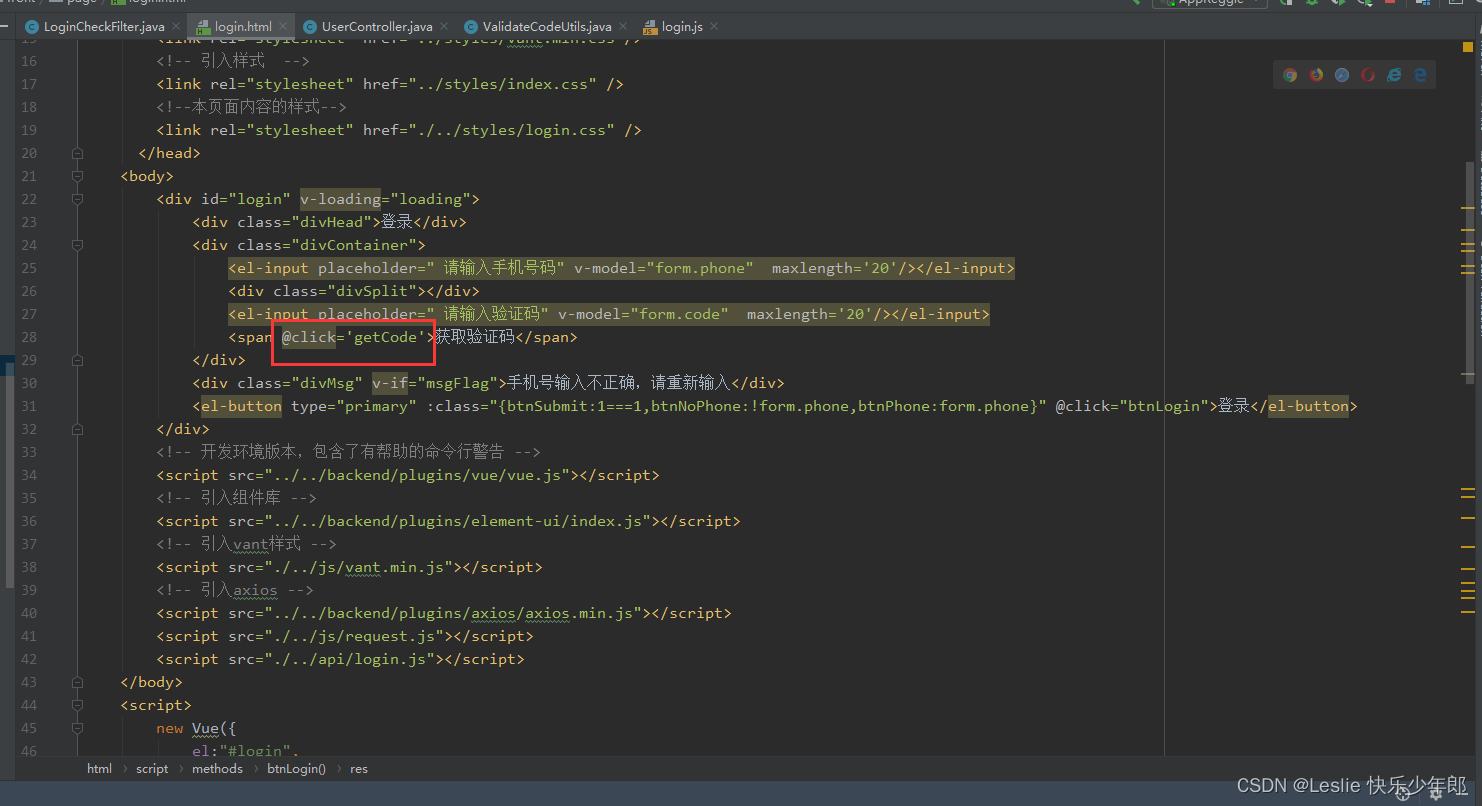Click el:"#login" on line 46
Screen dimensions: 1482x806
(x=245, y=751)
